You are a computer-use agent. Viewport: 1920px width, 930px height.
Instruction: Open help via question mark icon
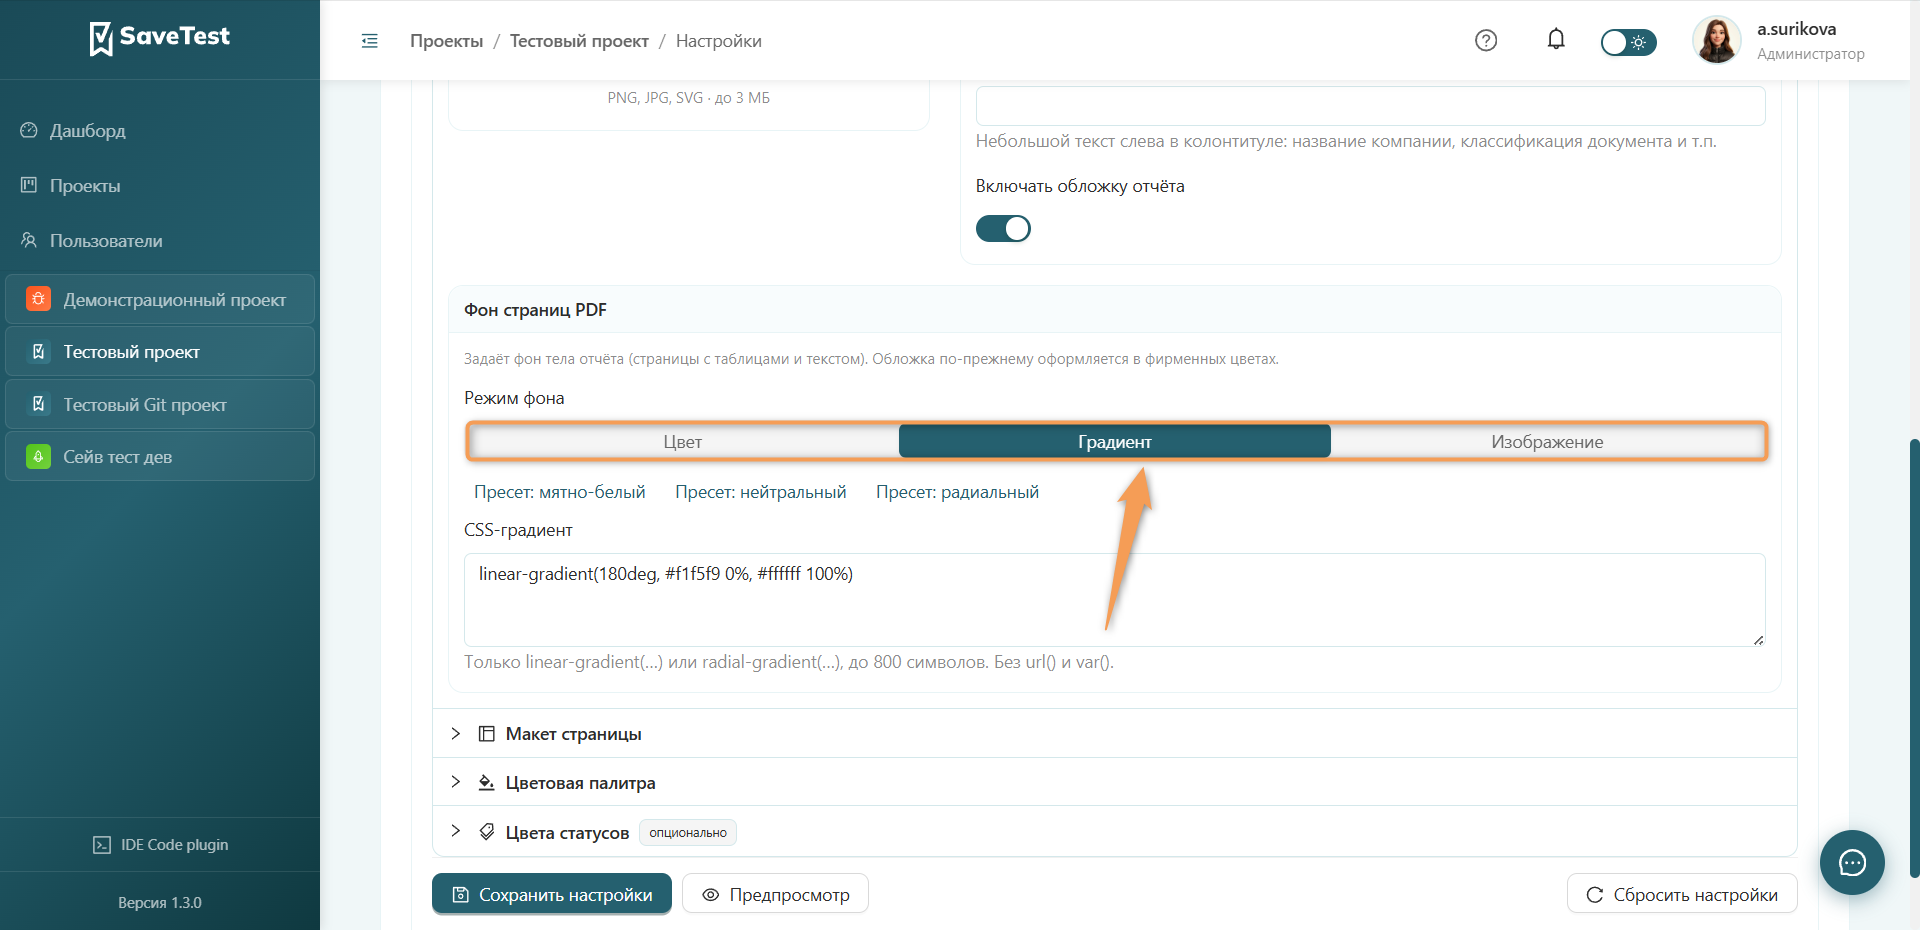[x=1486, y=40]
